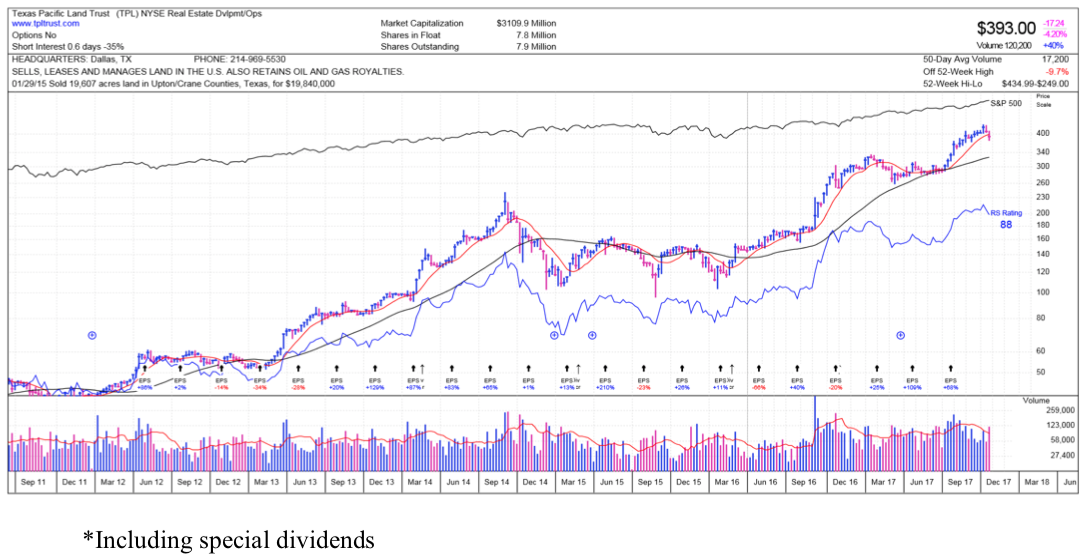
Task: Click the Price Scale header label
Action: click(1044, 100)
